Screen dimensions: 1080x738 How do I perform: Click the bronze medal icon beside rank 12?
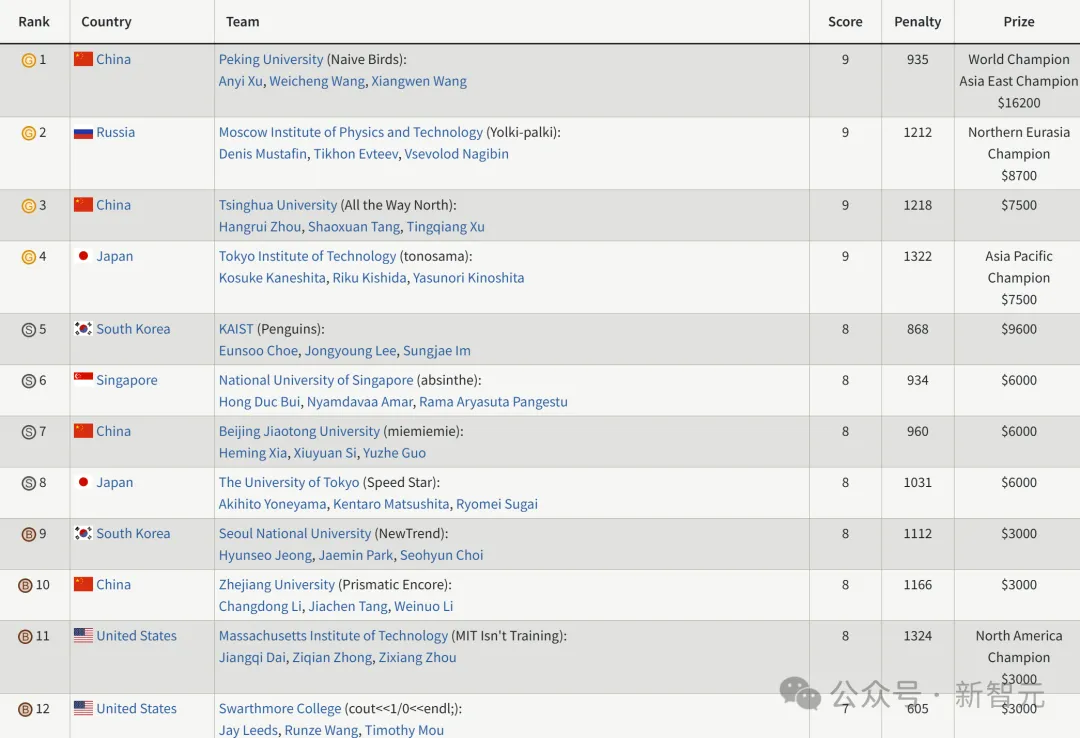25,709
